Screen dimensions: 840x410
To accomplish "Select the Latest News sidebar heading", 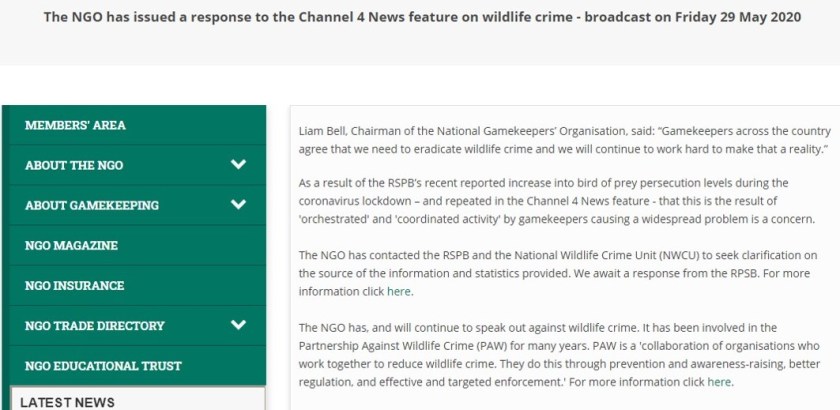I will tap(68, 402).
